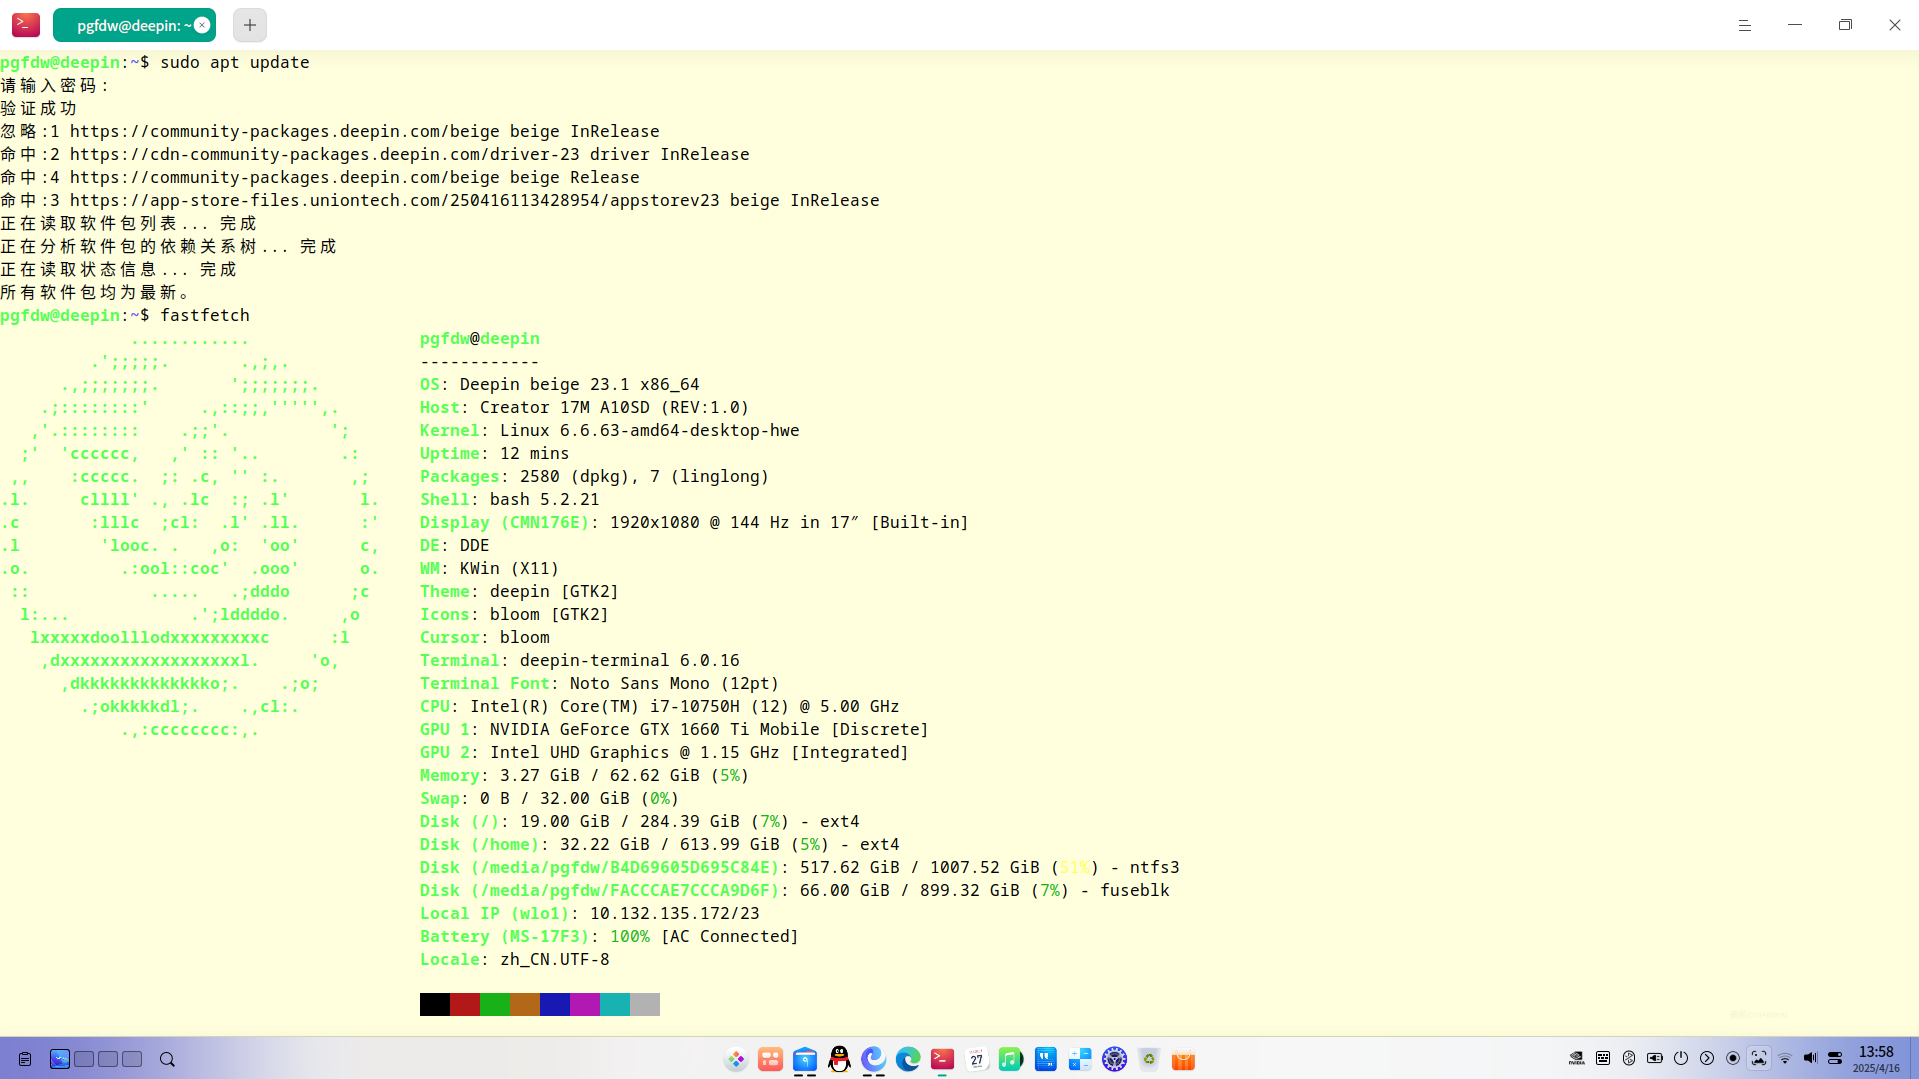Click the Local IP '10.132.135.172/23'
Screen dimensions: 1919x1079
click(675, 913)
